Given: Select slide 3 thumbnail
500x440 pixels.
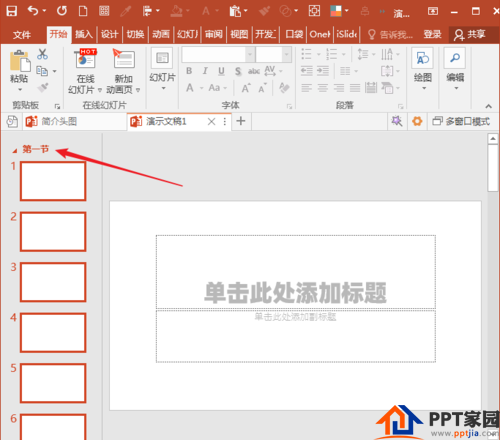Looking at the screenshot, I should [x=53, y=282].
